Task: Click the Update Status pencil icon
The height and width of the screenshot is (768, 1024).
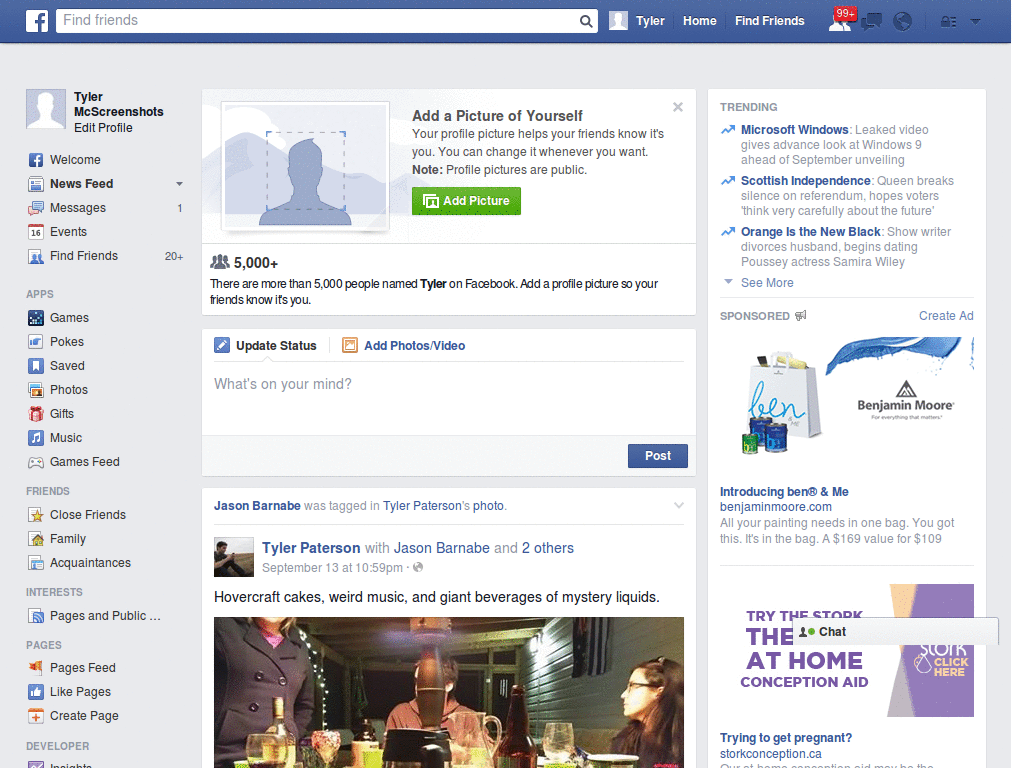Action: (x=222, y=345)
